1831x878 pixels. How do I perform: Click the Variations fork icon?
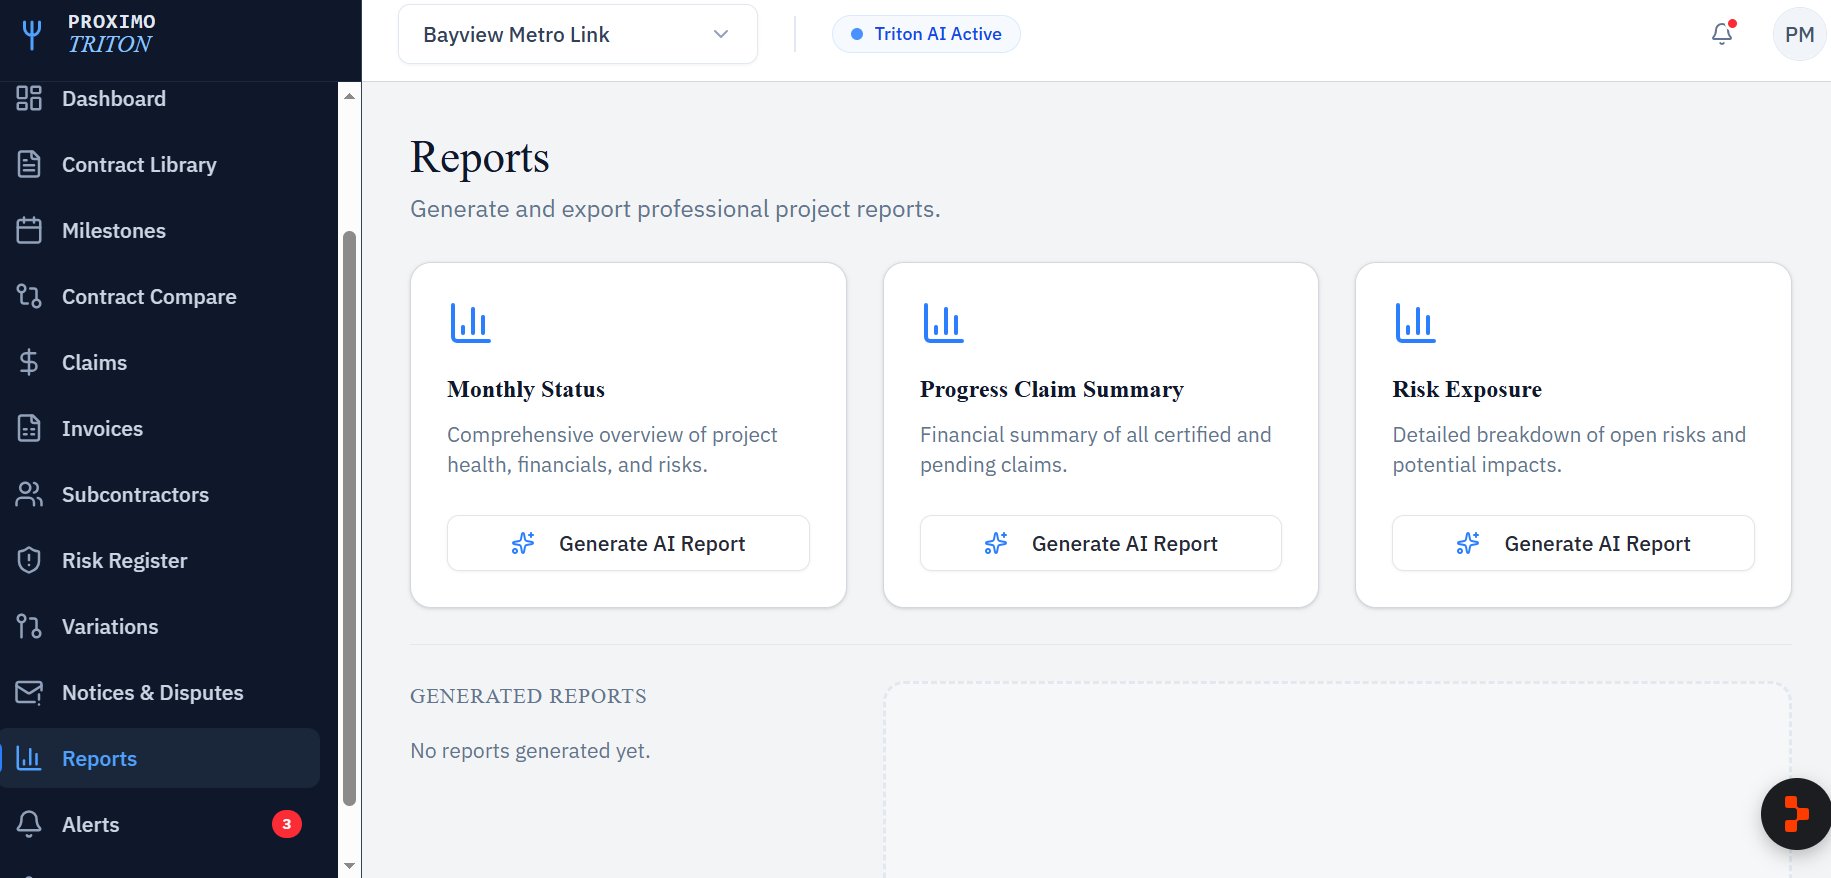[29, 626]
